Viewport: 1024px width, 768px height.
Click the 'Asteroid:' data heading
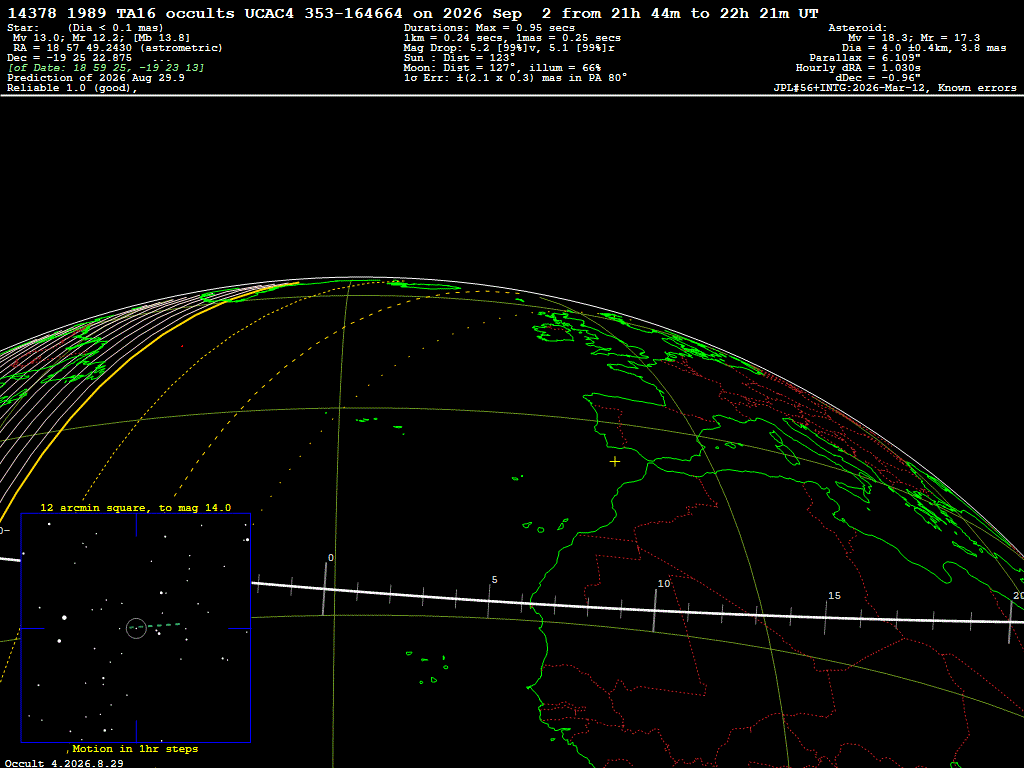[x=857, y=28]
